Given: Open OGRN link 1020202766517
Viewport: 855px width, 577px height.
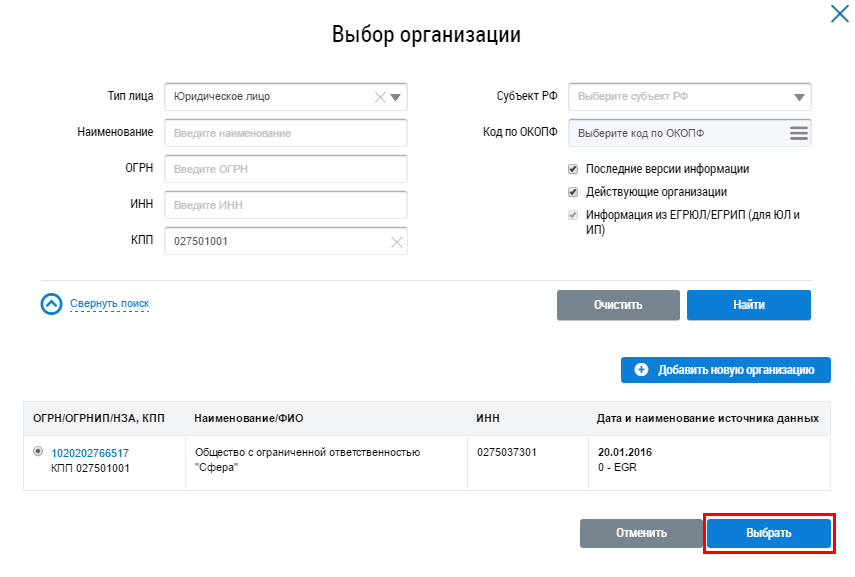Looking at the screenshot, I should pos(90,453).
